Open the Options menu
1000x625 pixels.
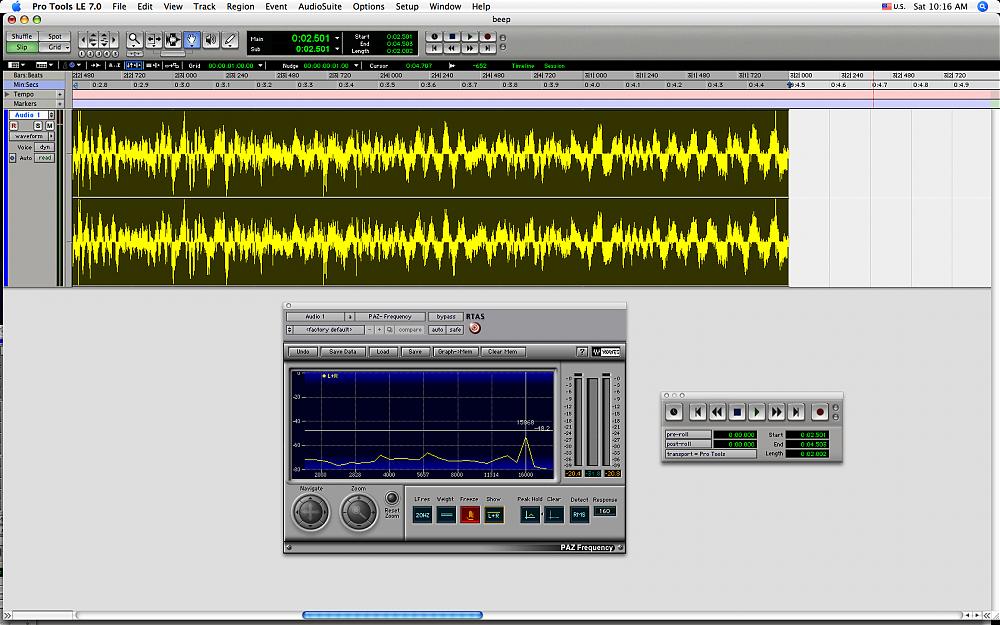pyautogui.click(x=369, y=6)
